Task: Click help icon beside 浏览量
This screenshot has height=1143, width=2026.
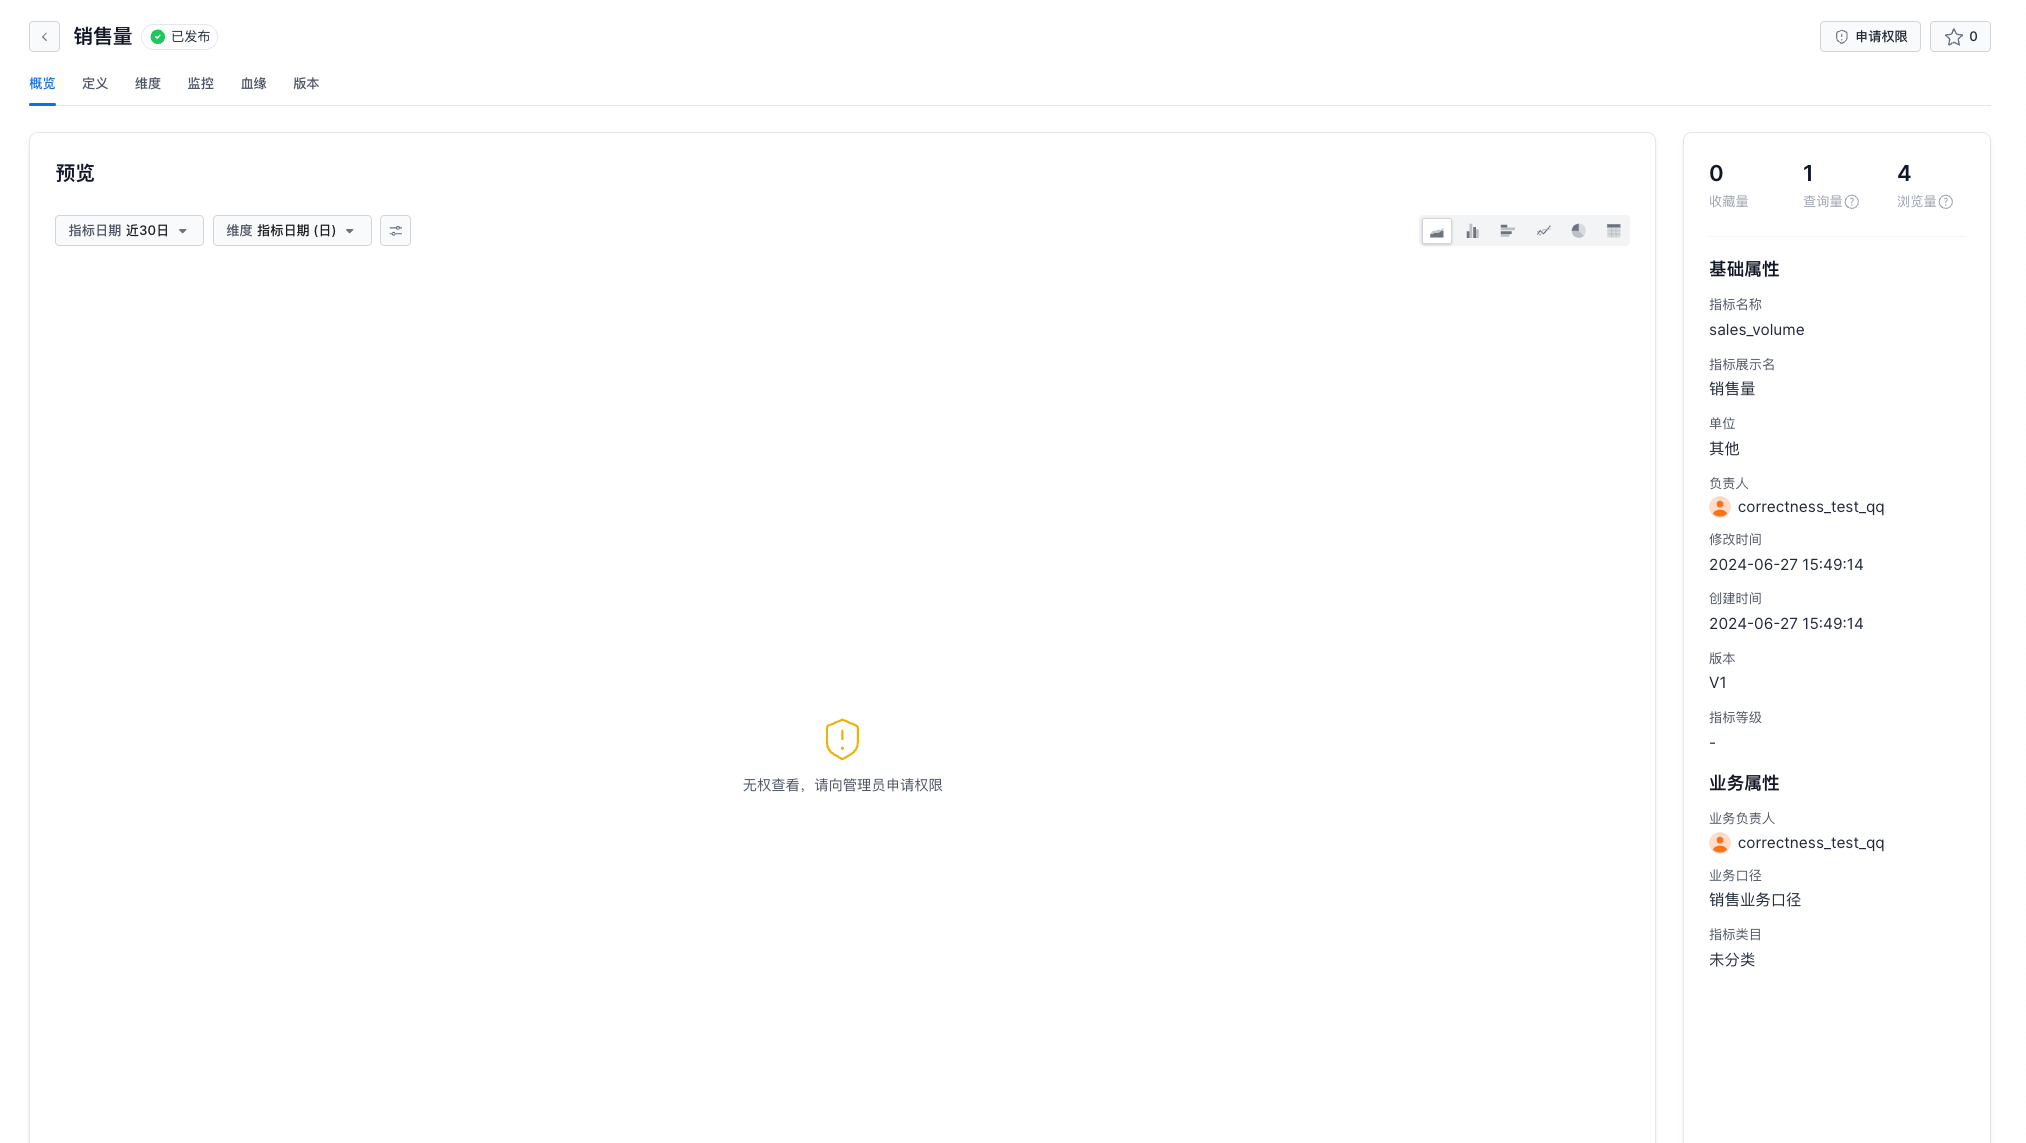Action: [1946, 202]
